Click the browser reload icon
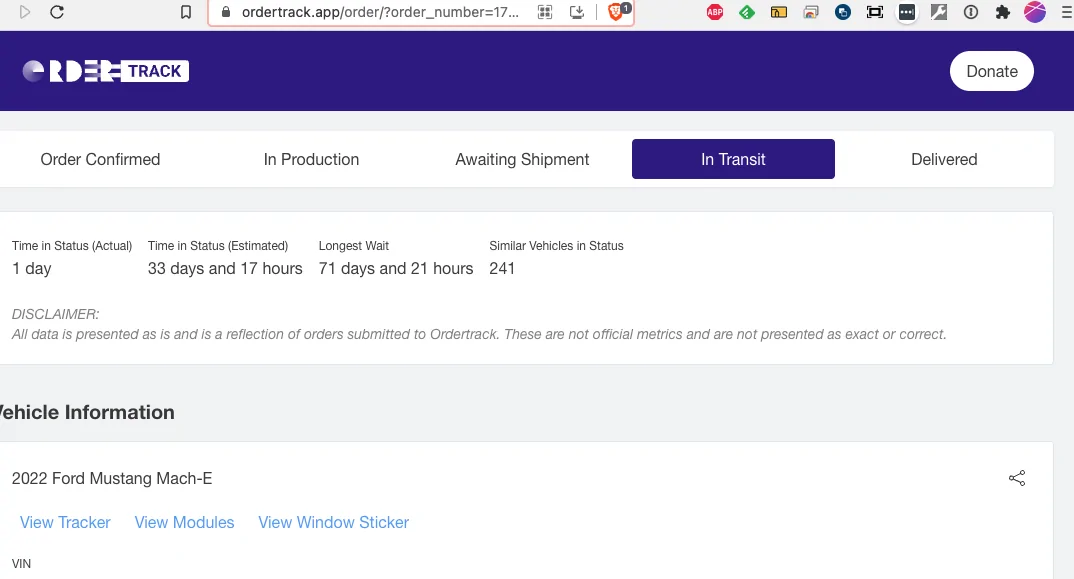 (x=57, y=12)
